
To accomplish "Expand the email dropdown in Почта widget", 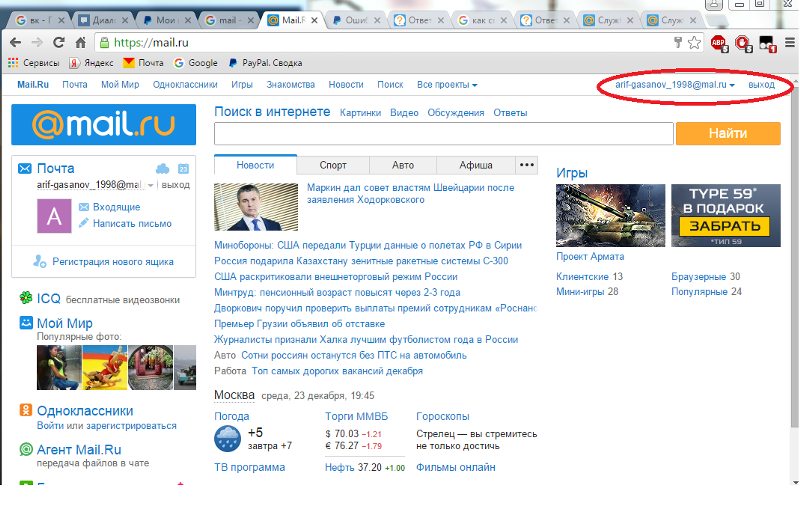I will pyautogui.click(x=151, y=185).
